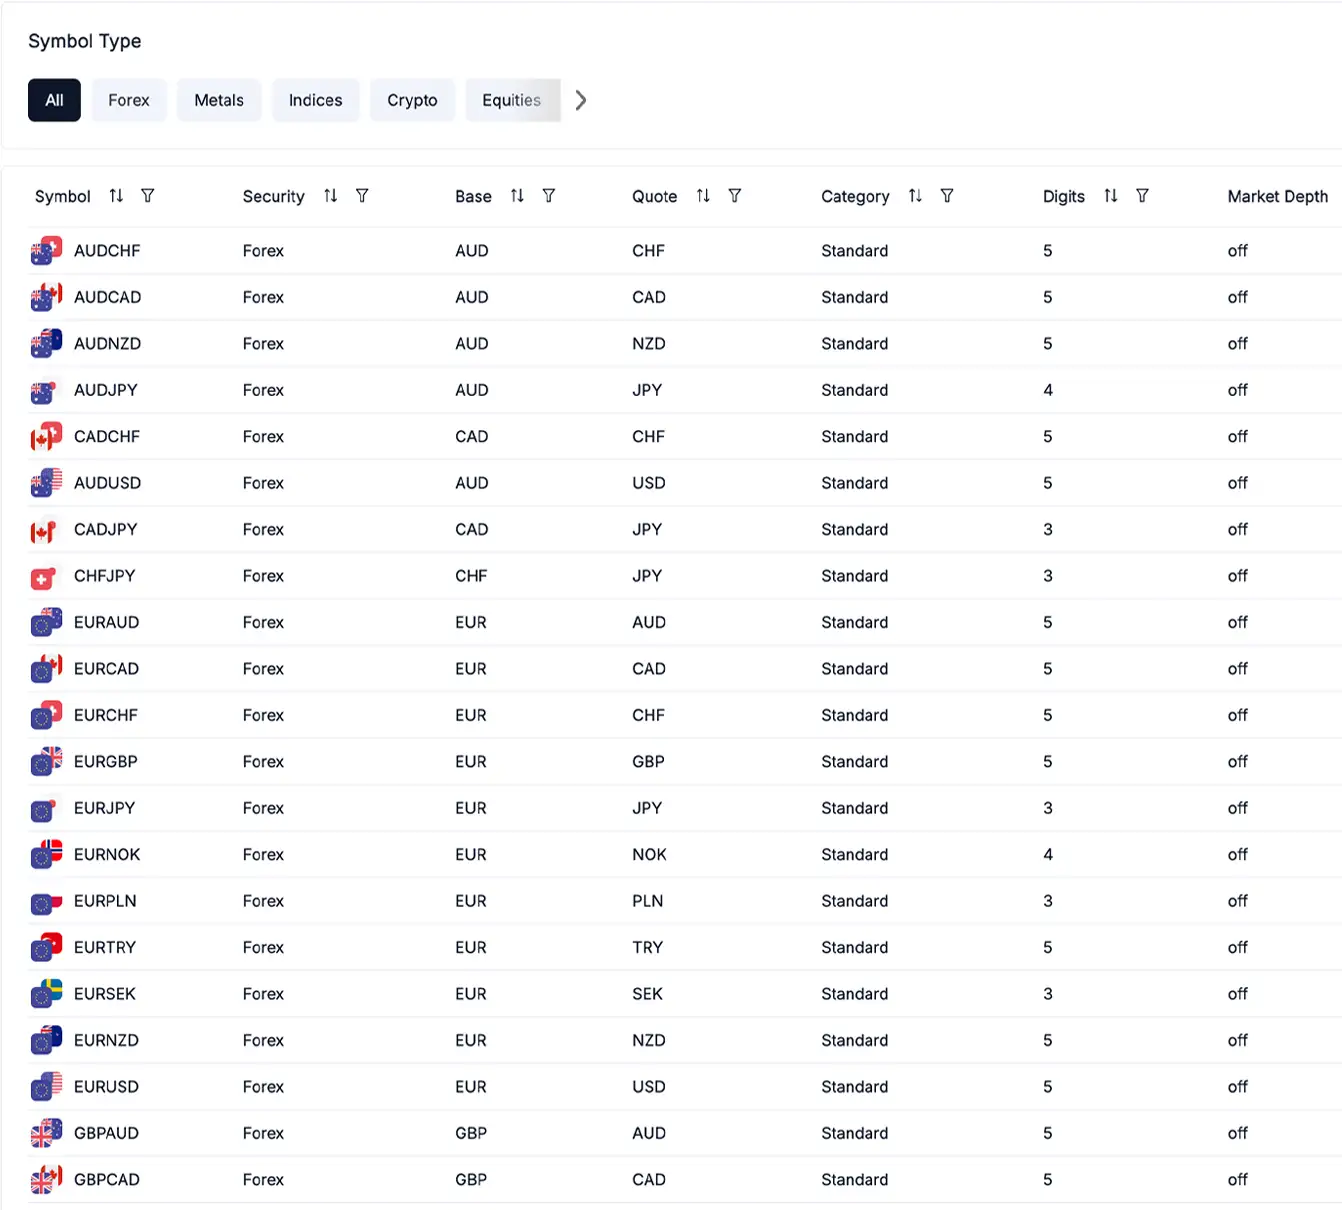This screenshot has width=1342, height=1210.
Task: Open the Digits column filter funnel
Action: pyautogui.click(x=1142, y=196)
